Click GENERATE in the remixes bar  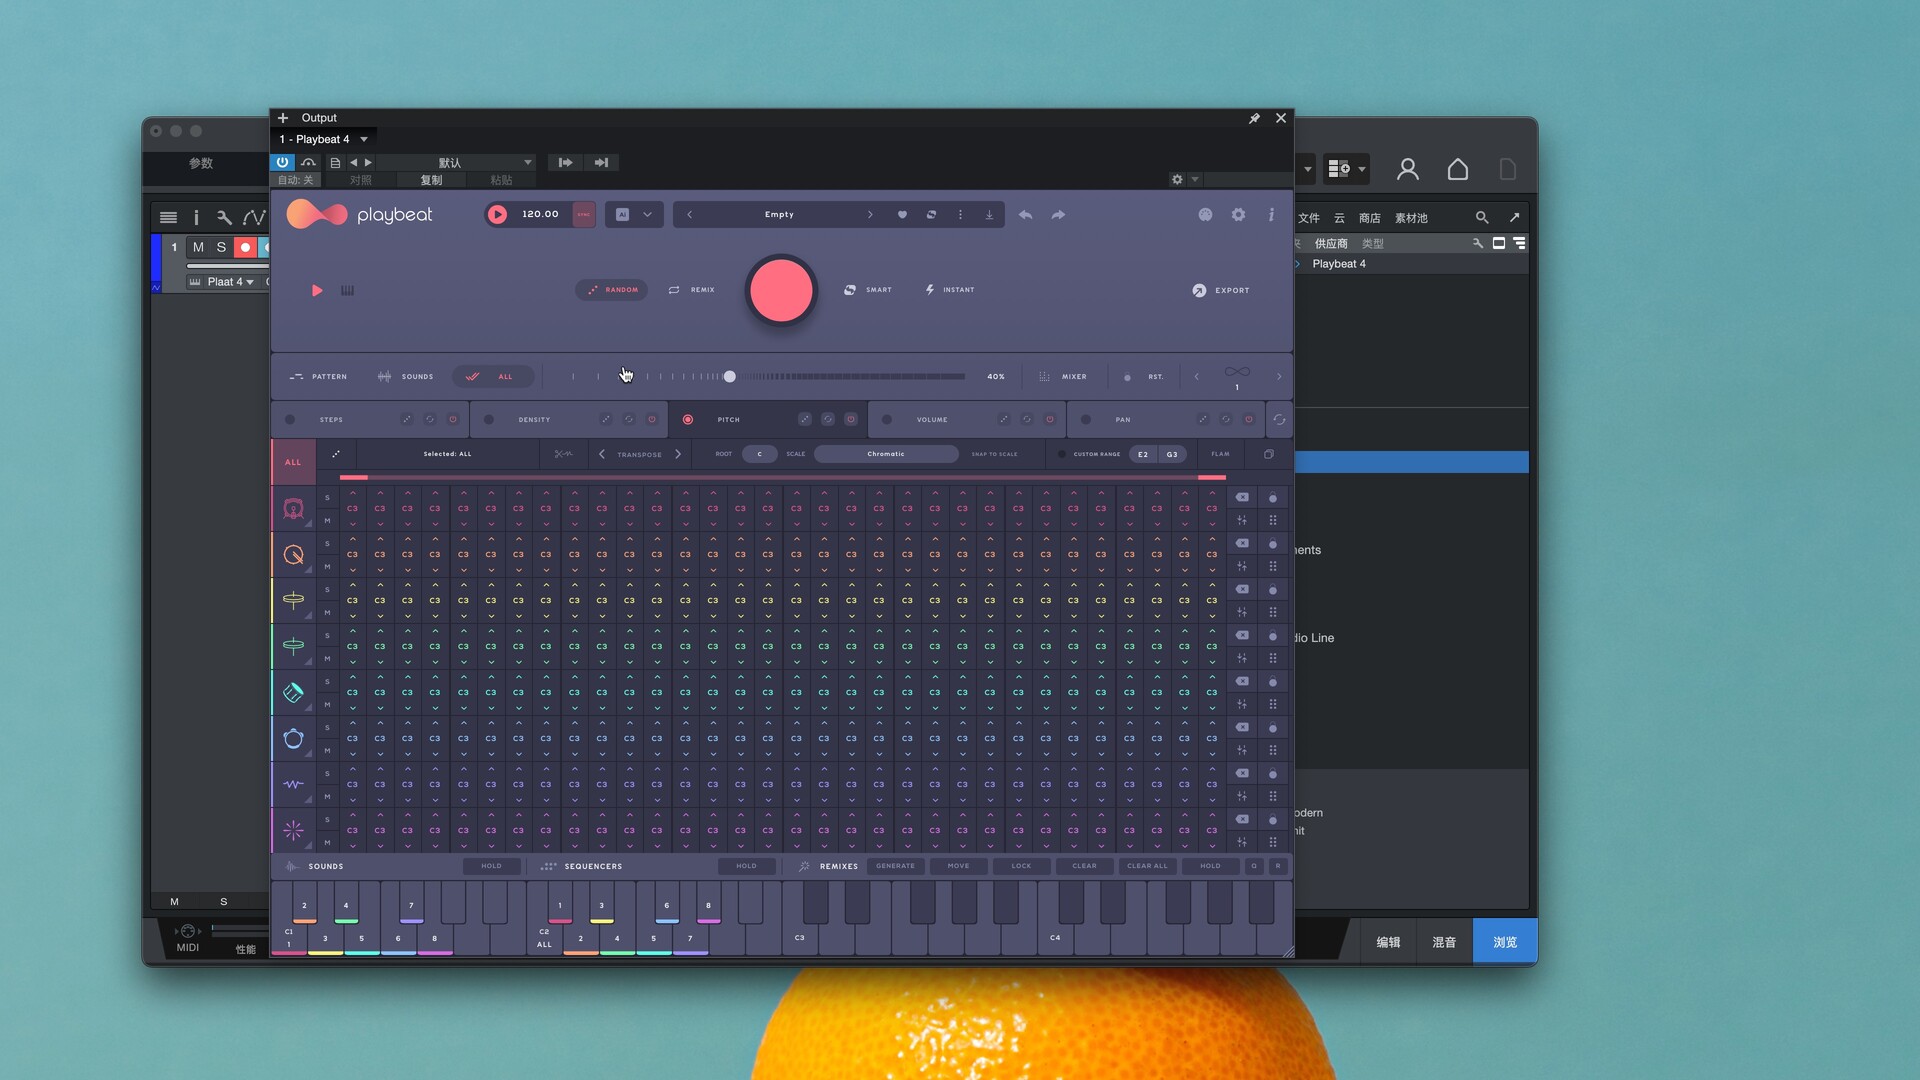coord(895,866)
